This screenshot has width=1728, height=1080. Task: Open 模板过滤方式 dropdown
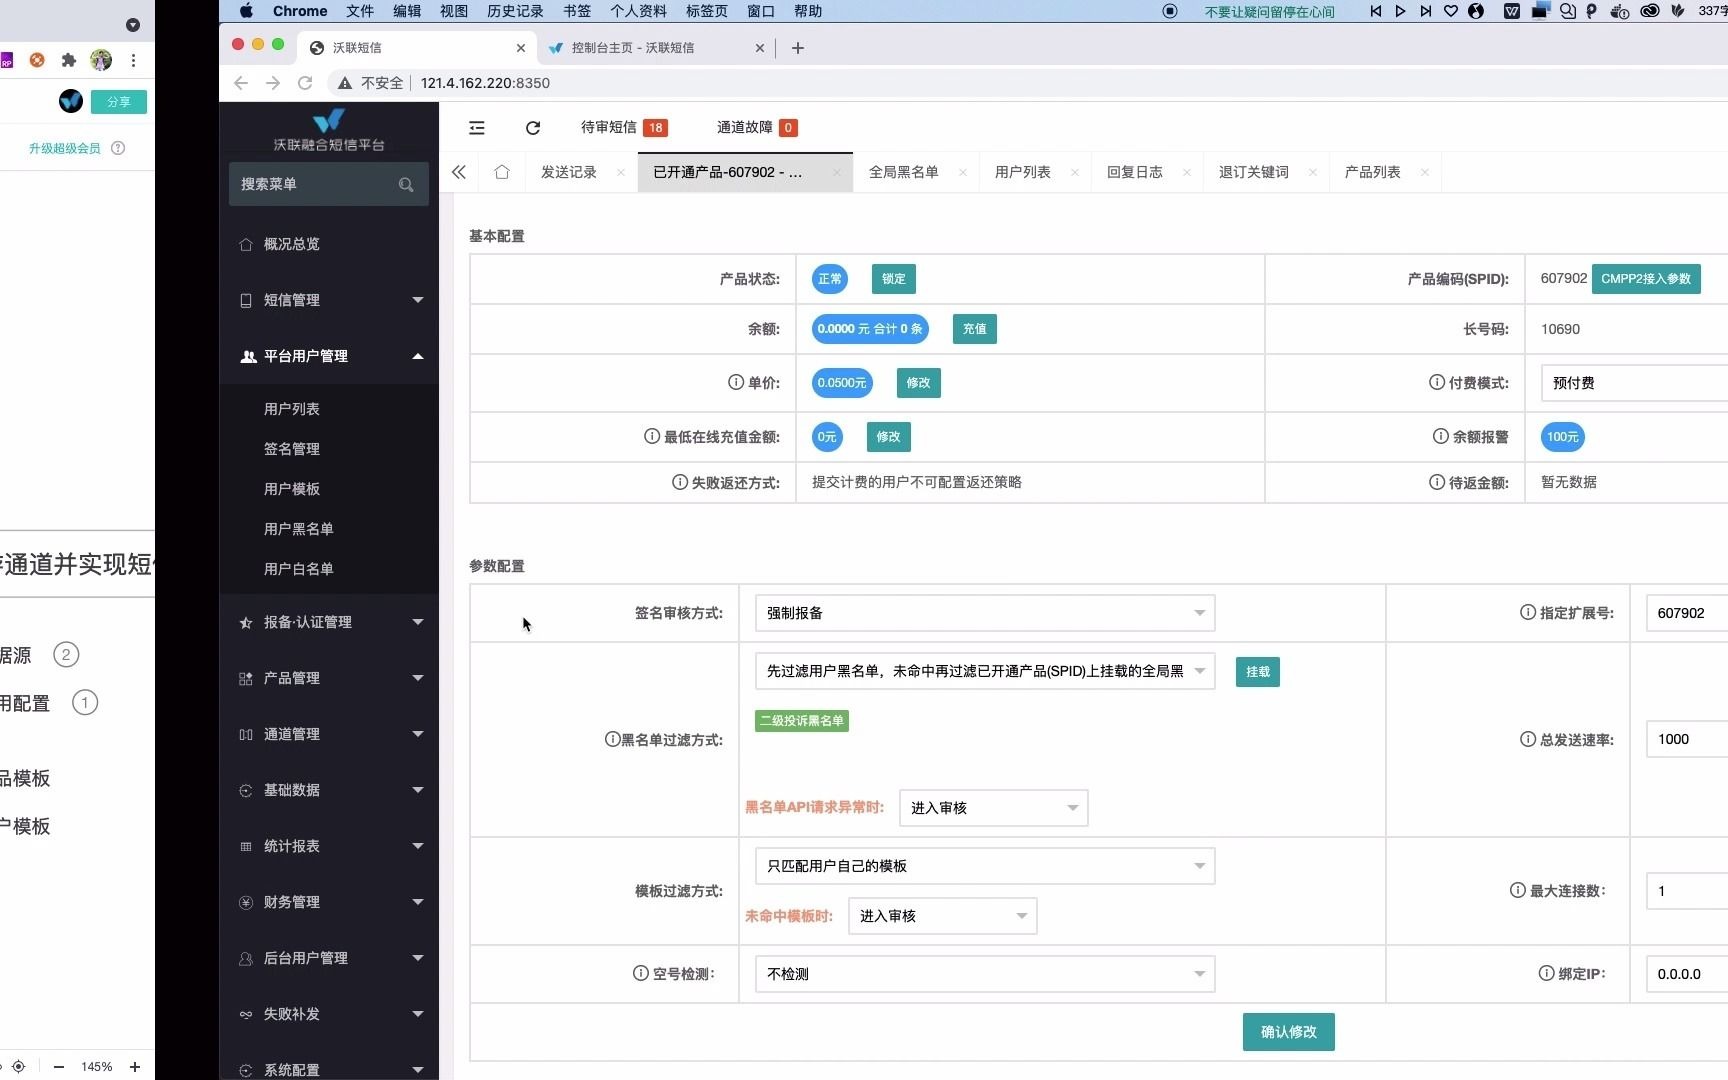click(985, 866)
